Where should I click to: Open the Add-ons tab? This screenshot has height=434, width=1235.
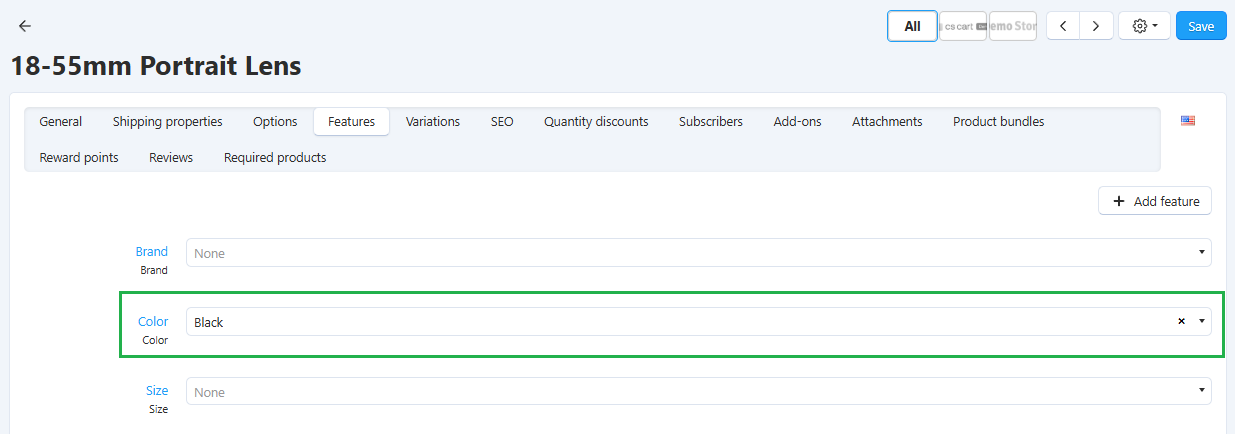tap(797, 121)
